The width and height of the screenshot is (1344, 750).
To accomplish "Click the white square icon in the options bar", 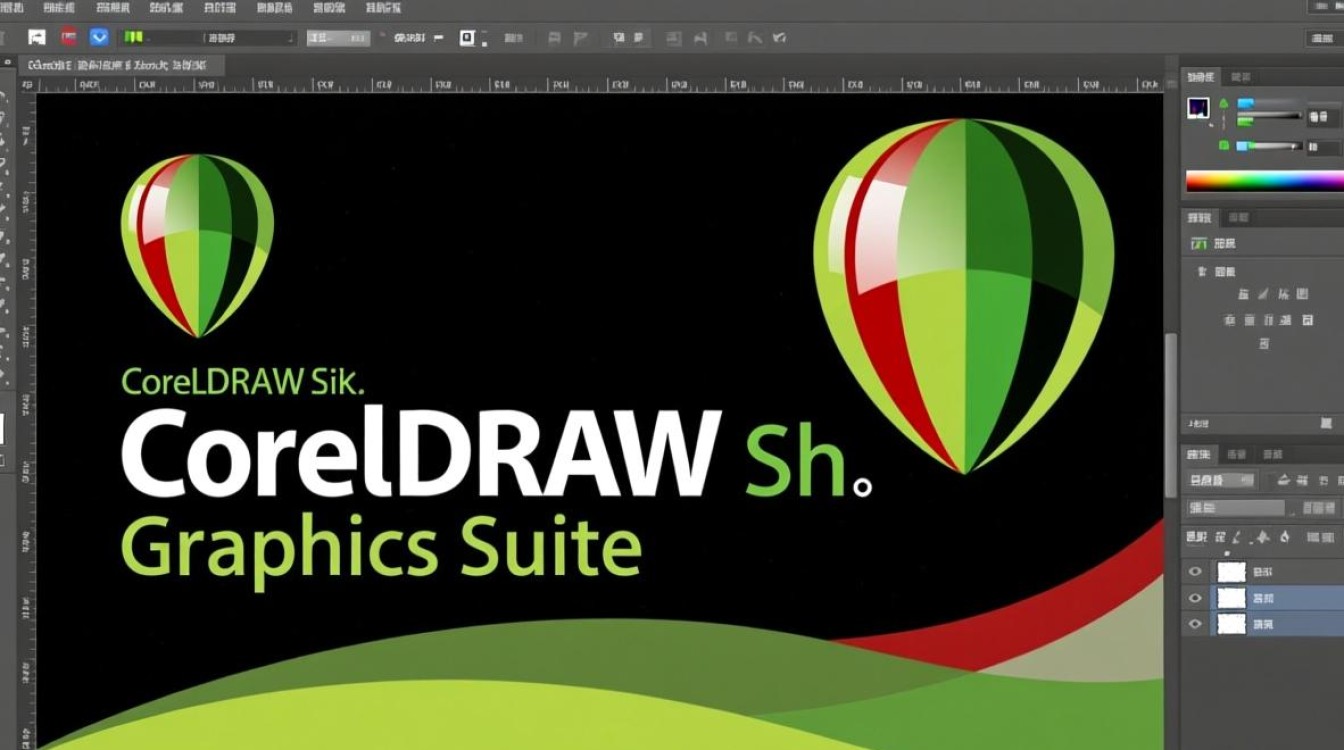I will click(x=467, y=38).
